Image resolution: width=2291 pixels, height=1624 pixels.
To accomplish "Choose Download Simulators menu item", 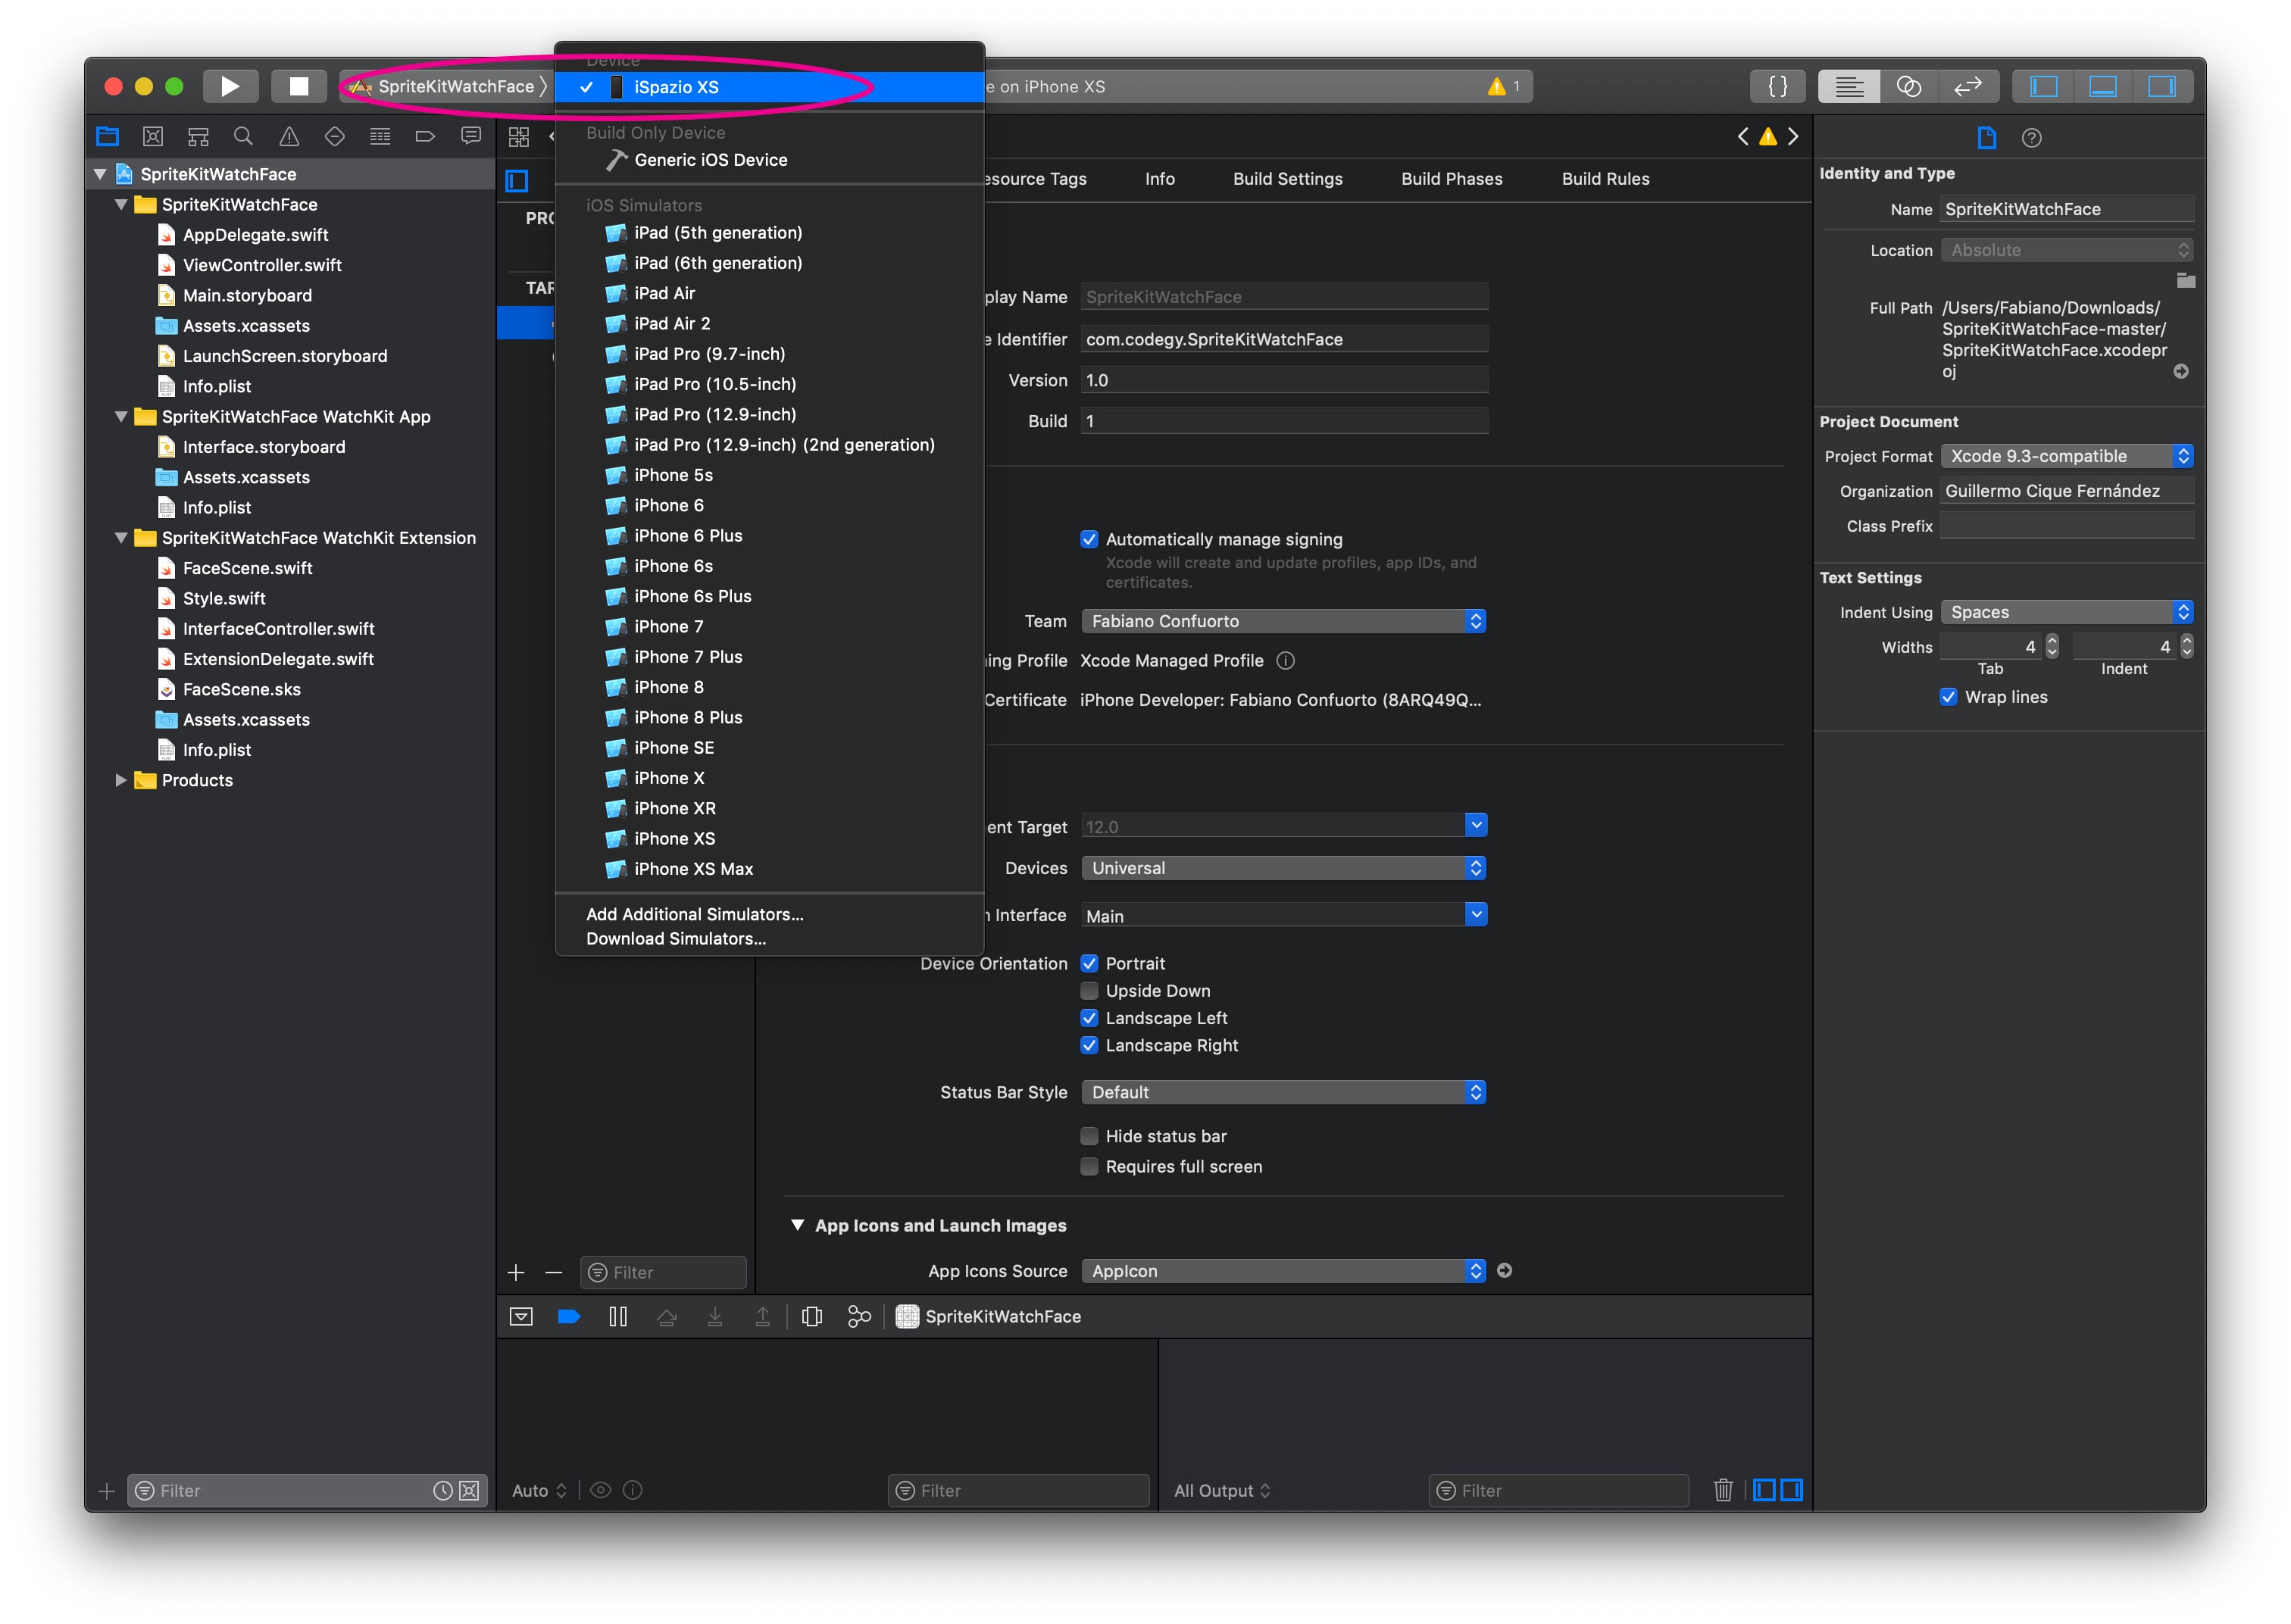I will [769, 938].
